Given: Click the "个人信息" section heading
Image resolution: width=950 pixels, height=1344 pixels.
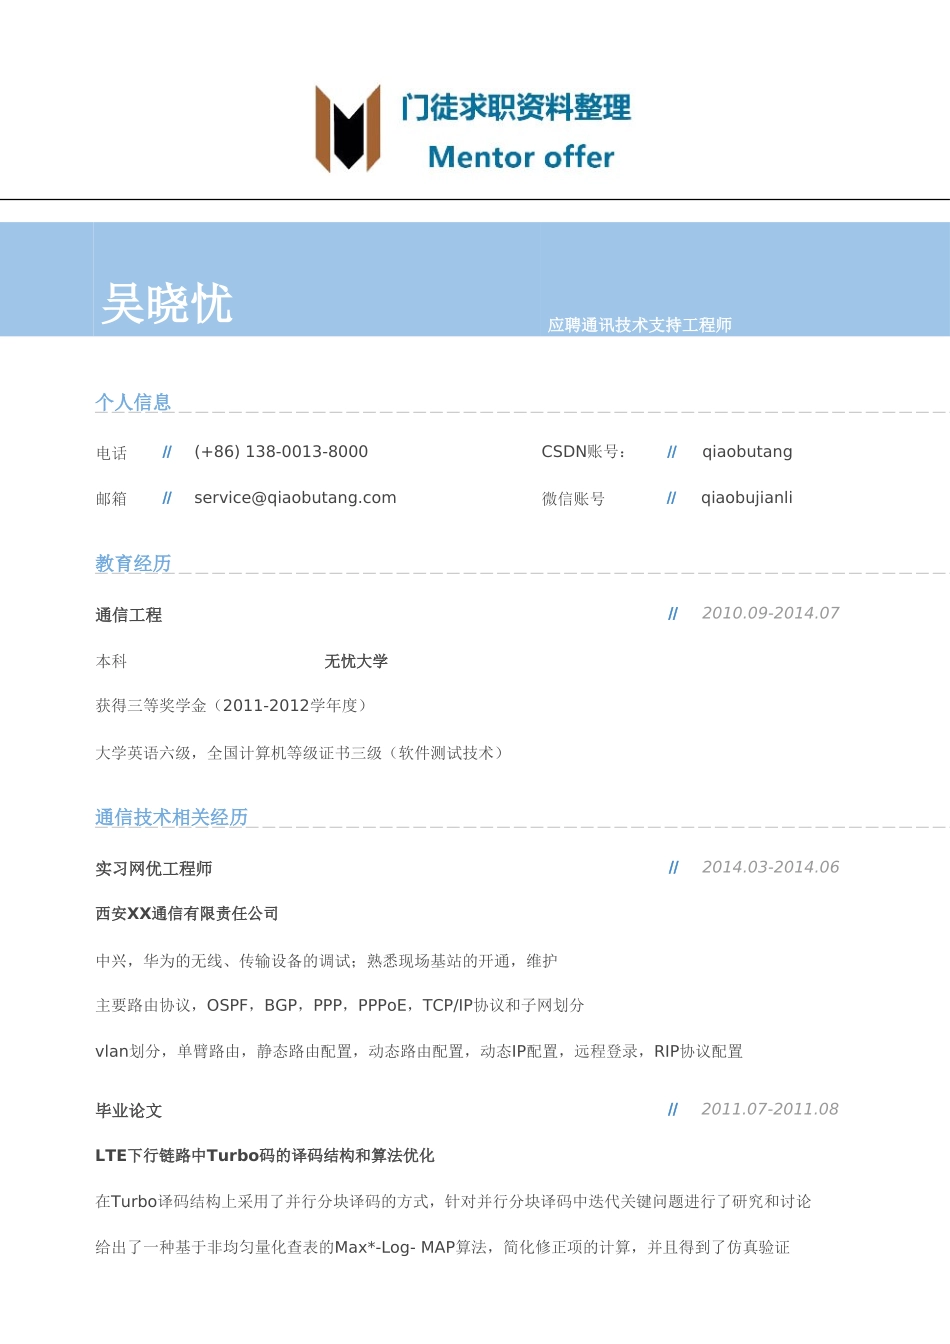Looking at the screenshot, I should (x=134, y=401).
